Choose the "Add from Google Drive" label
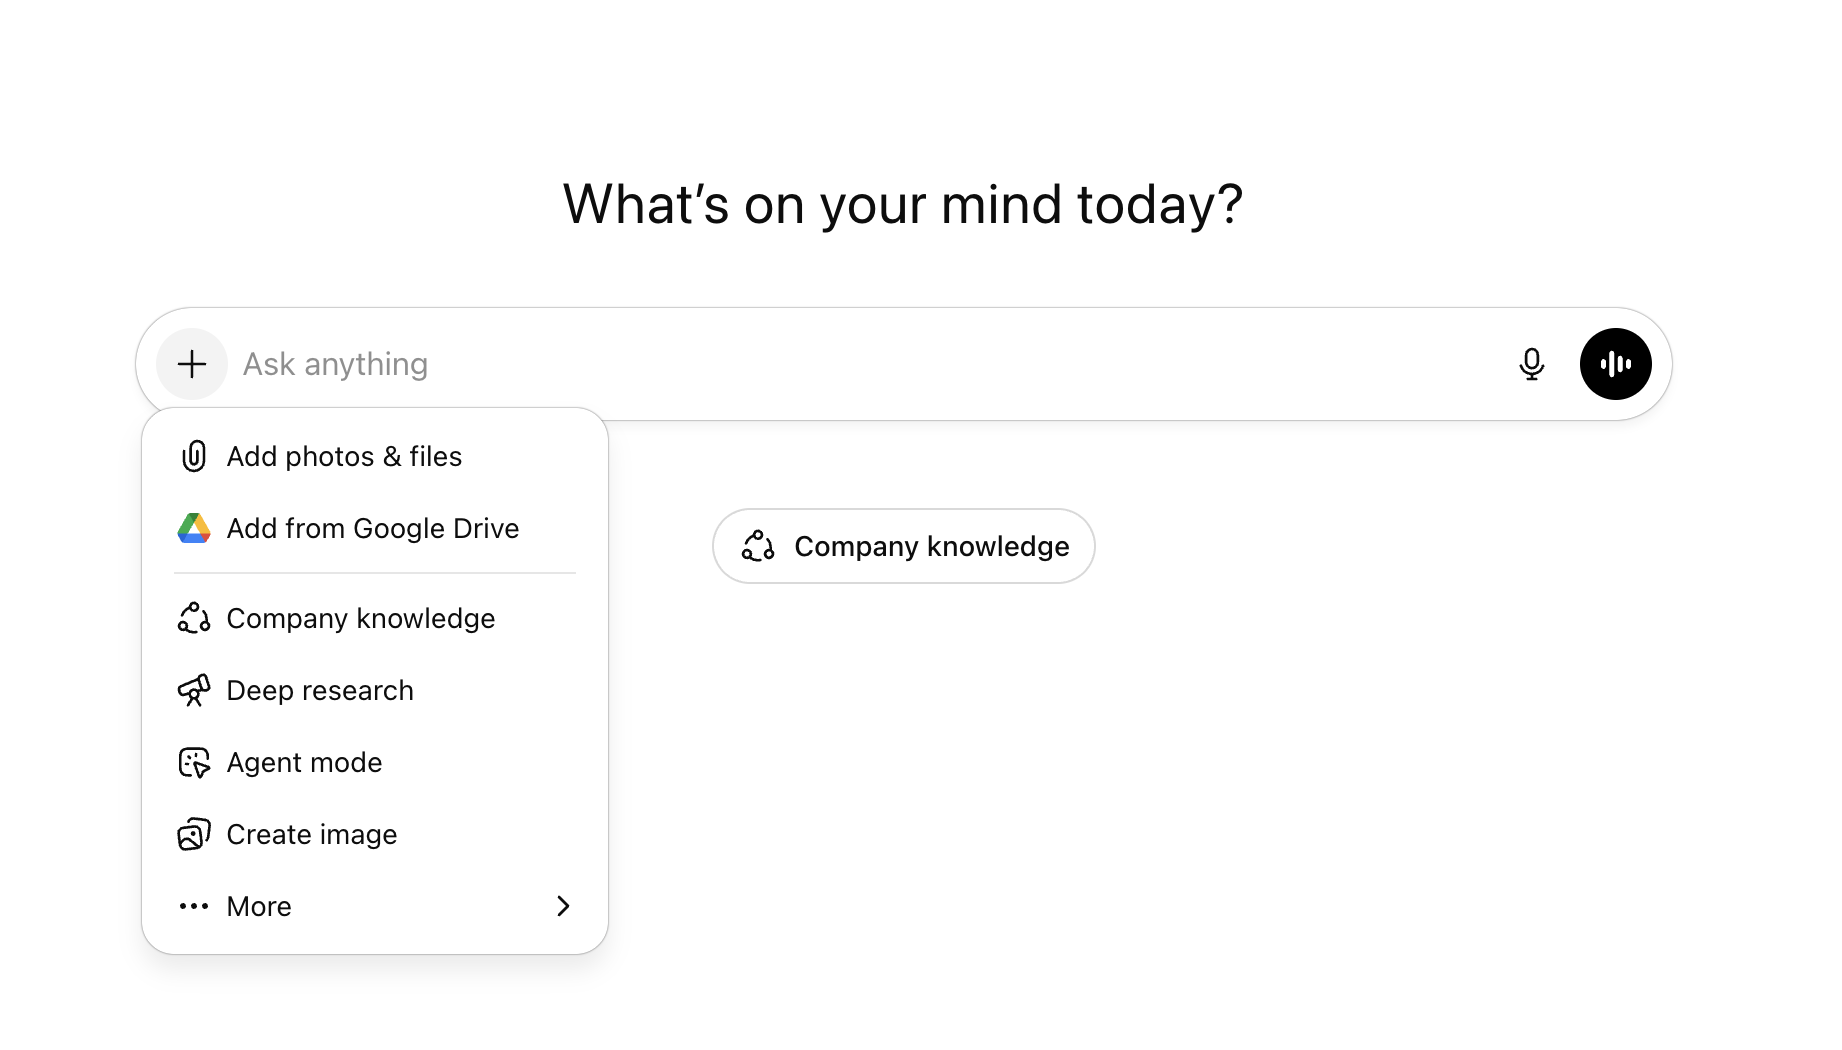 point(372,528)
